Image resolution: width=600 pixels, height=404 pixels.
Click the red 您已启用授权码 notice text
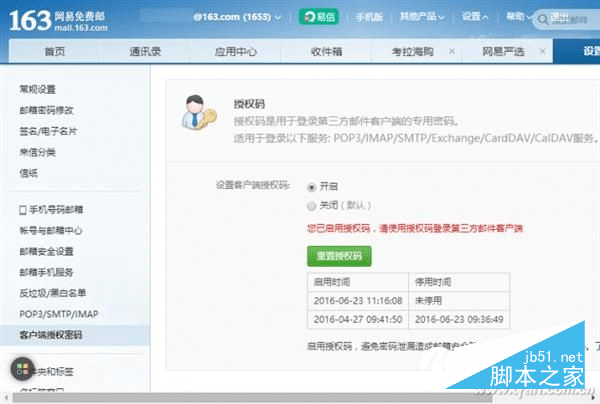coord(415,229)
